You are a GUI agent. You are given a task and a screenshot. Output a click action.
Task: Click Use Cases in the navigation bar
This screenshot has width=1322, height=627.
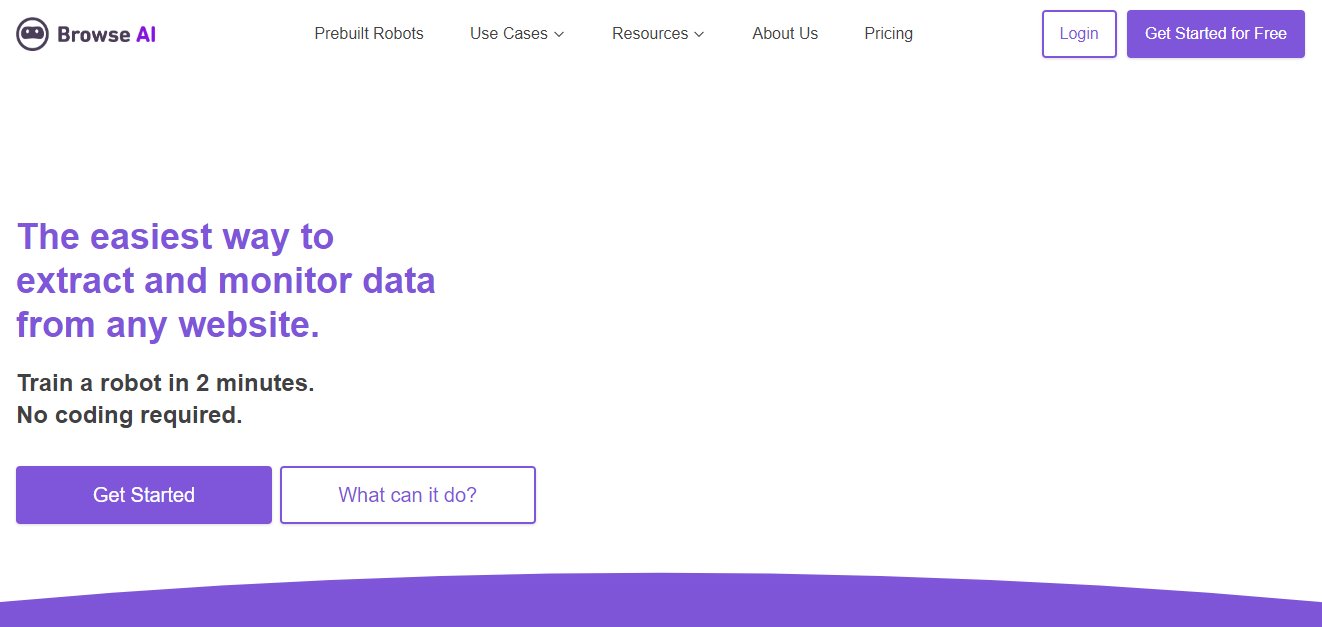pyautogui.click(x=509, y=33)
